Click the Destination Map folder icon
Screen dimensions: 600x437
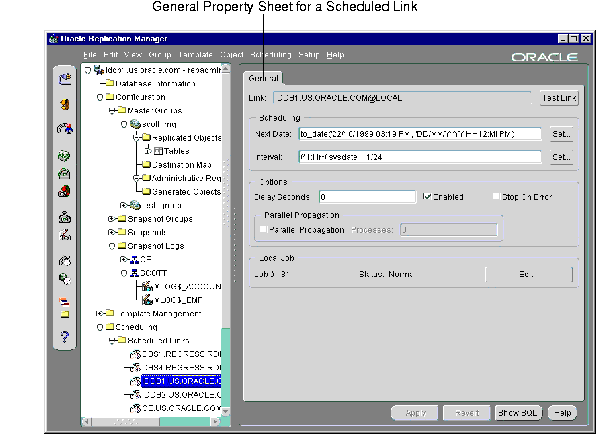(145, 164)
